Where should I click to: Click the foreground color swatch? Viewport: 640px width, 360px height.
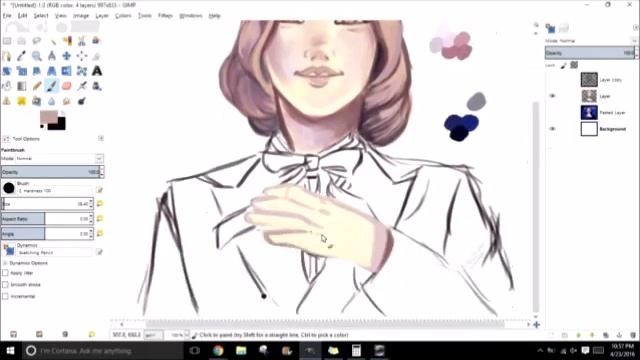pos(49,117)
